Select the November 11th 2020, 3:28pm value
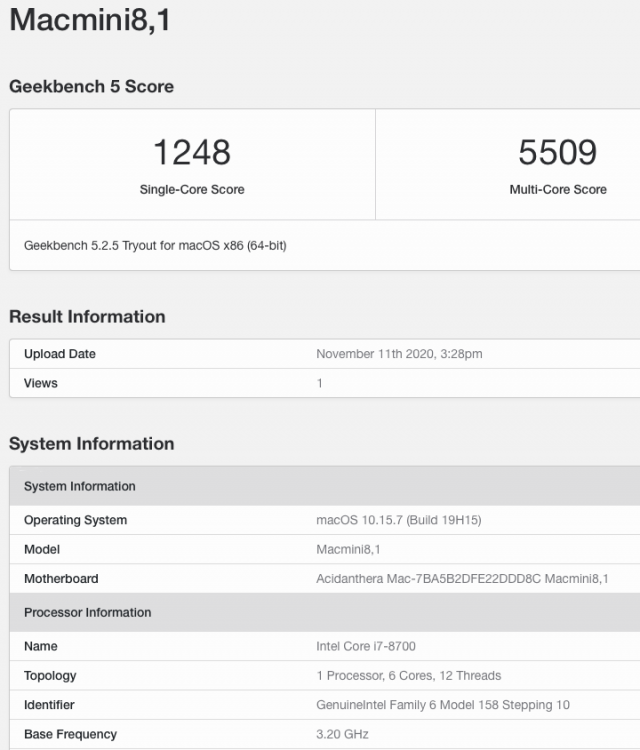The height and width of the screenshot is (750, 640). (x=399, y=354)
